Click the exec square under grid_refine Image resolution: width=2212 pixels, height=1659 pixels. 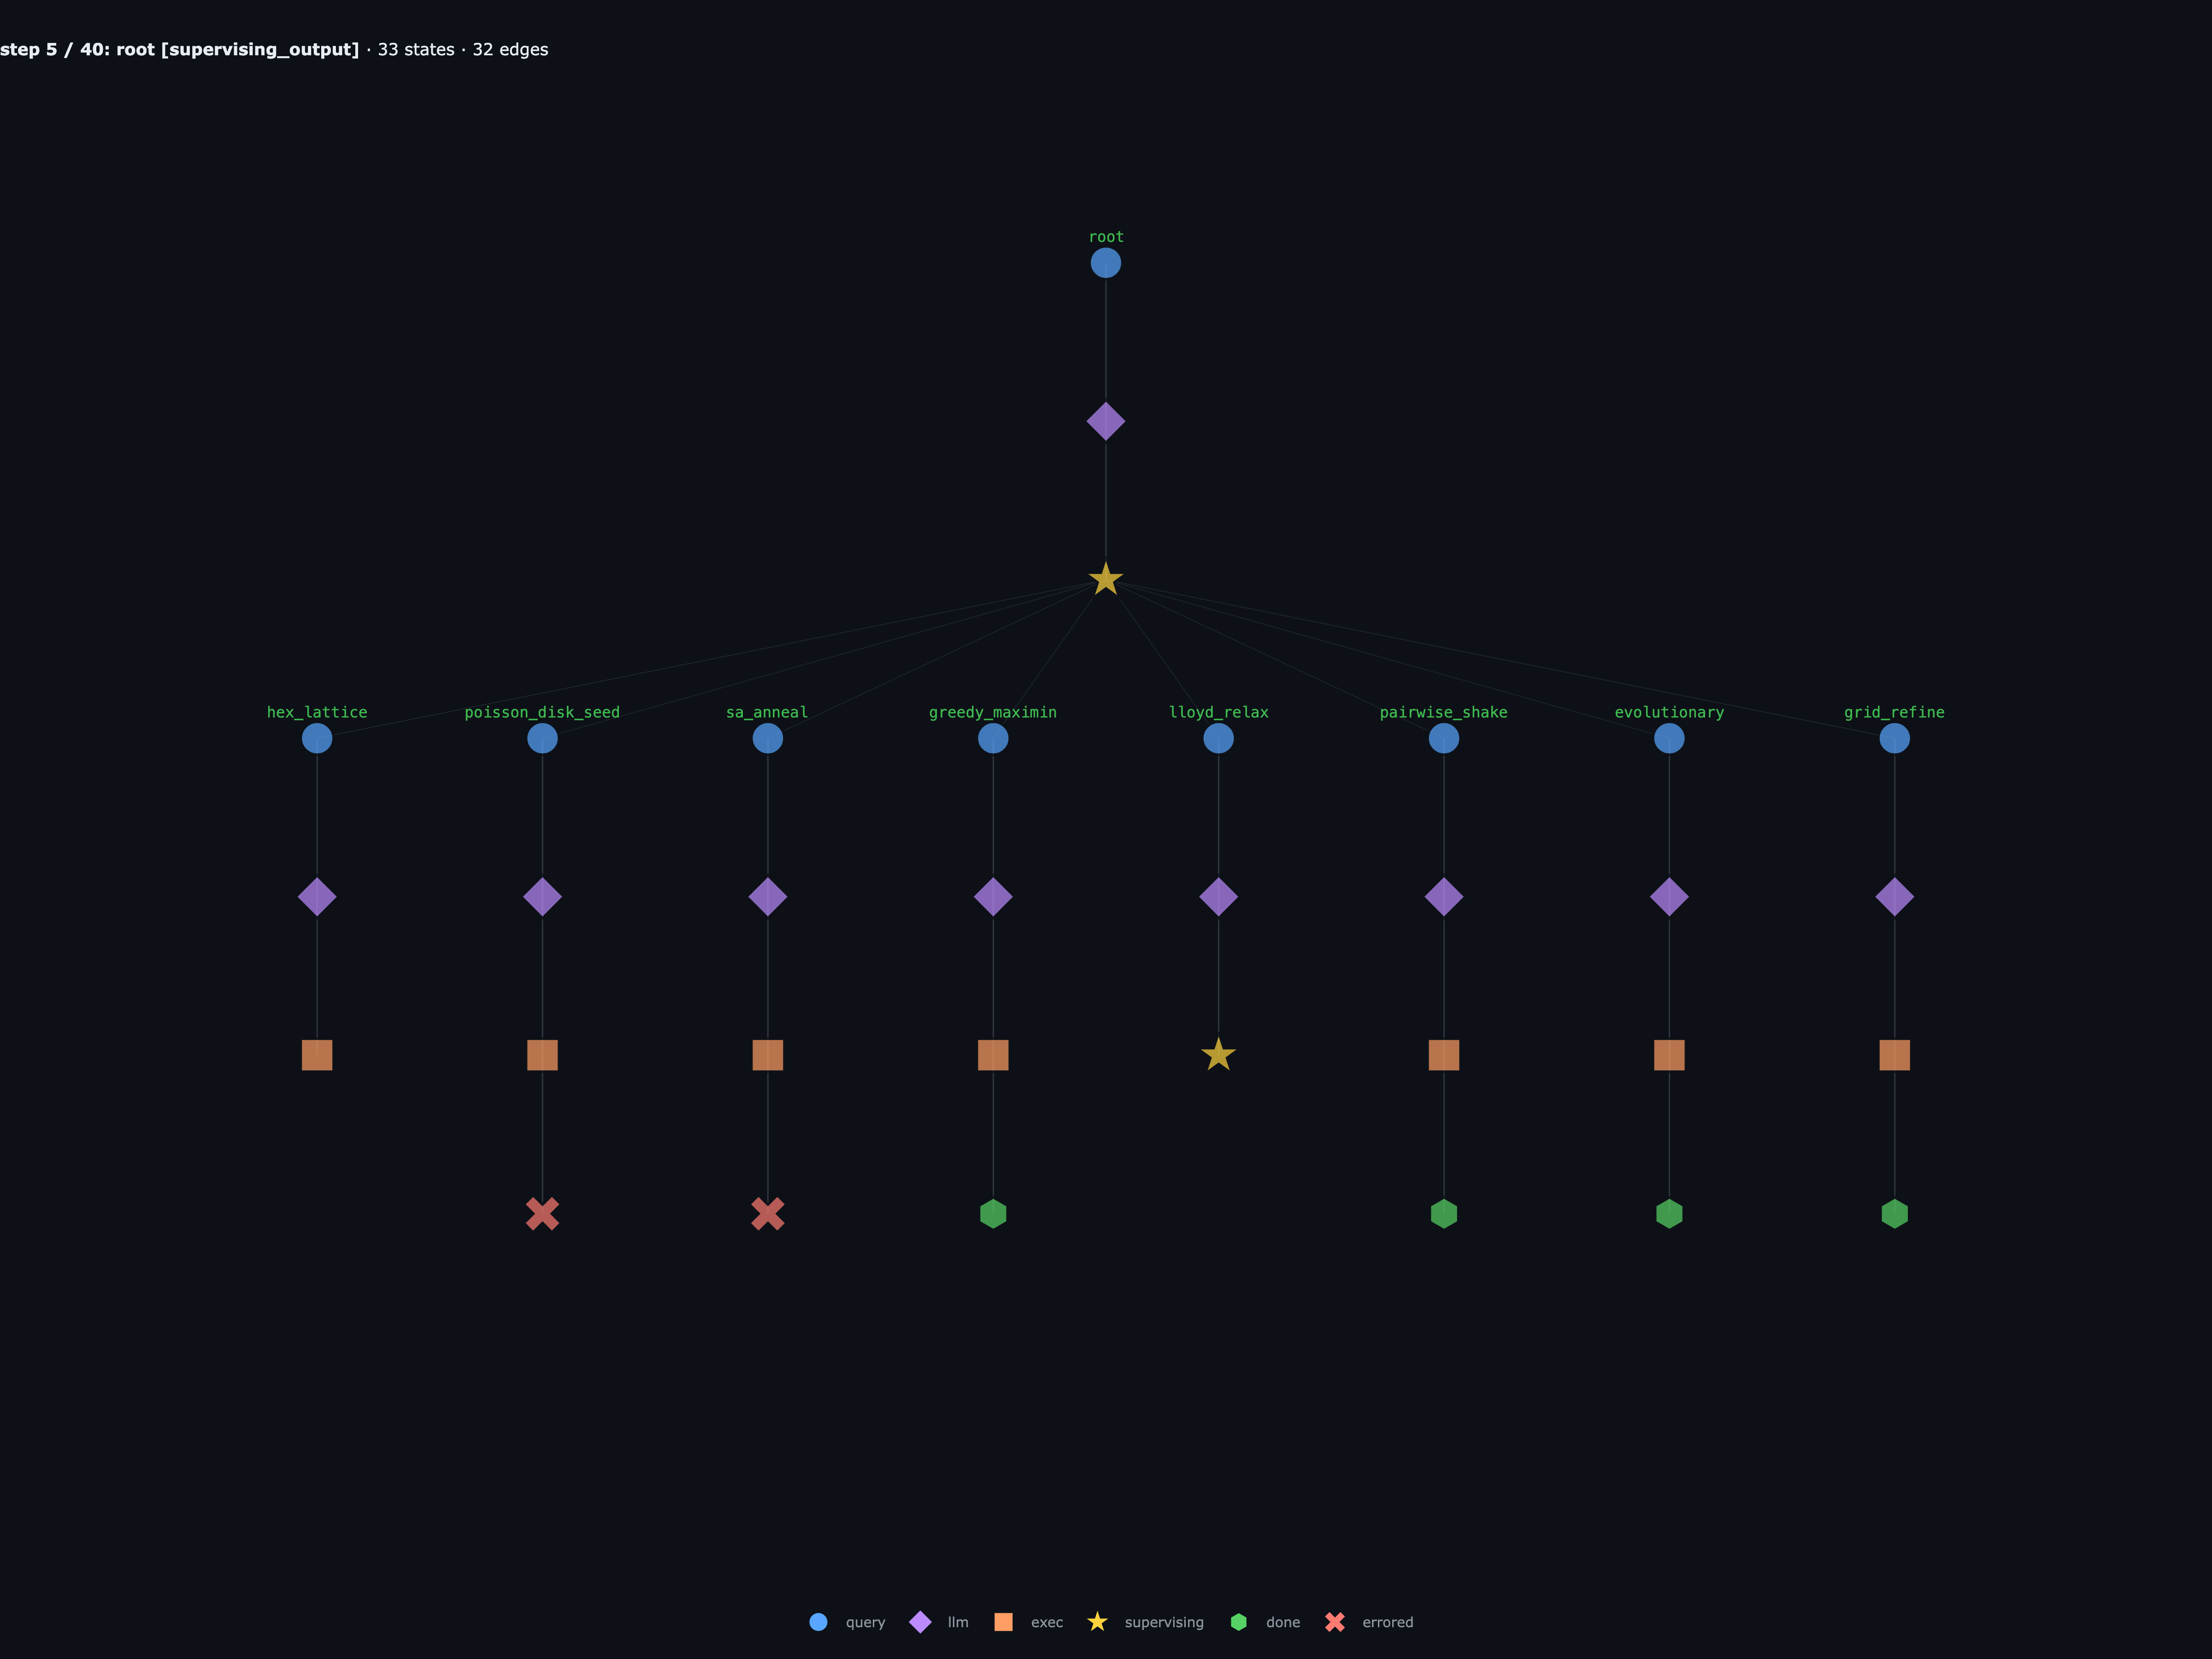point(1894,1055)
